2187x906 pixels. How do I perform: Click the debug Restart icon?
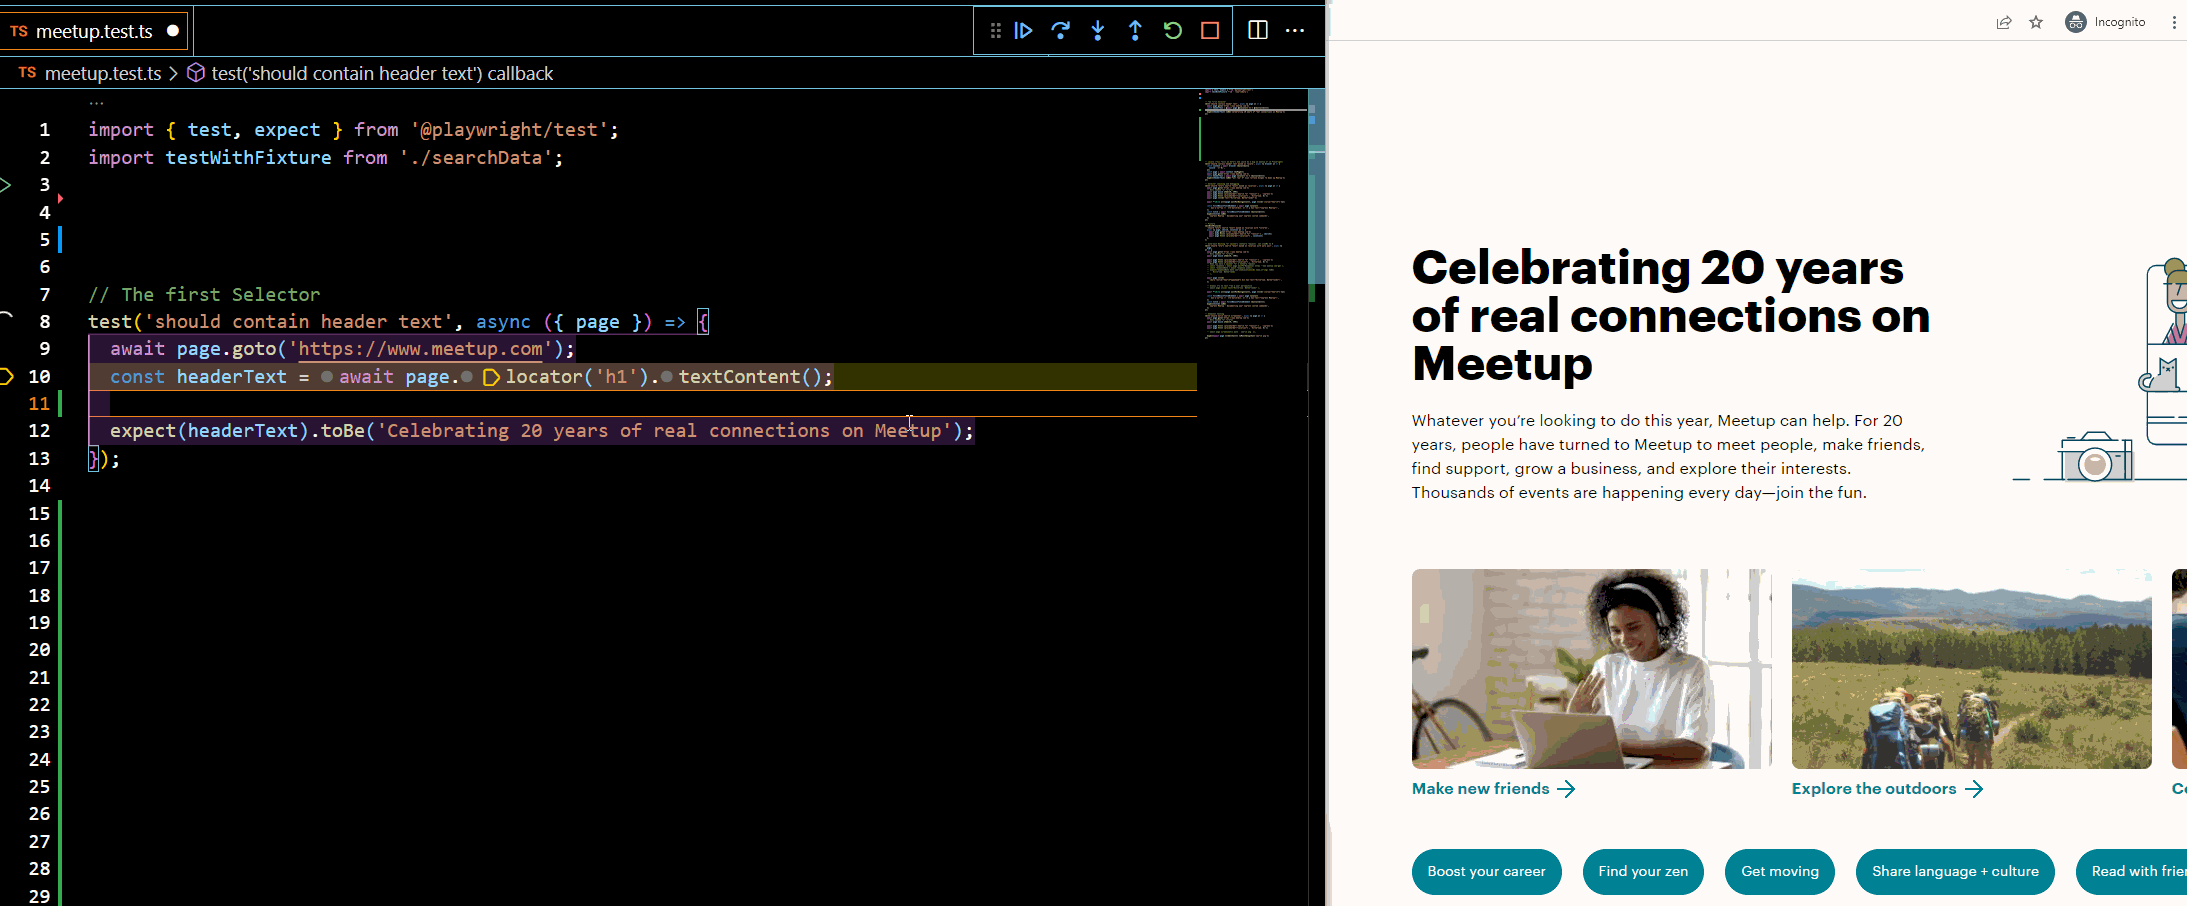pyautogui.click(x=1173, y=31)
